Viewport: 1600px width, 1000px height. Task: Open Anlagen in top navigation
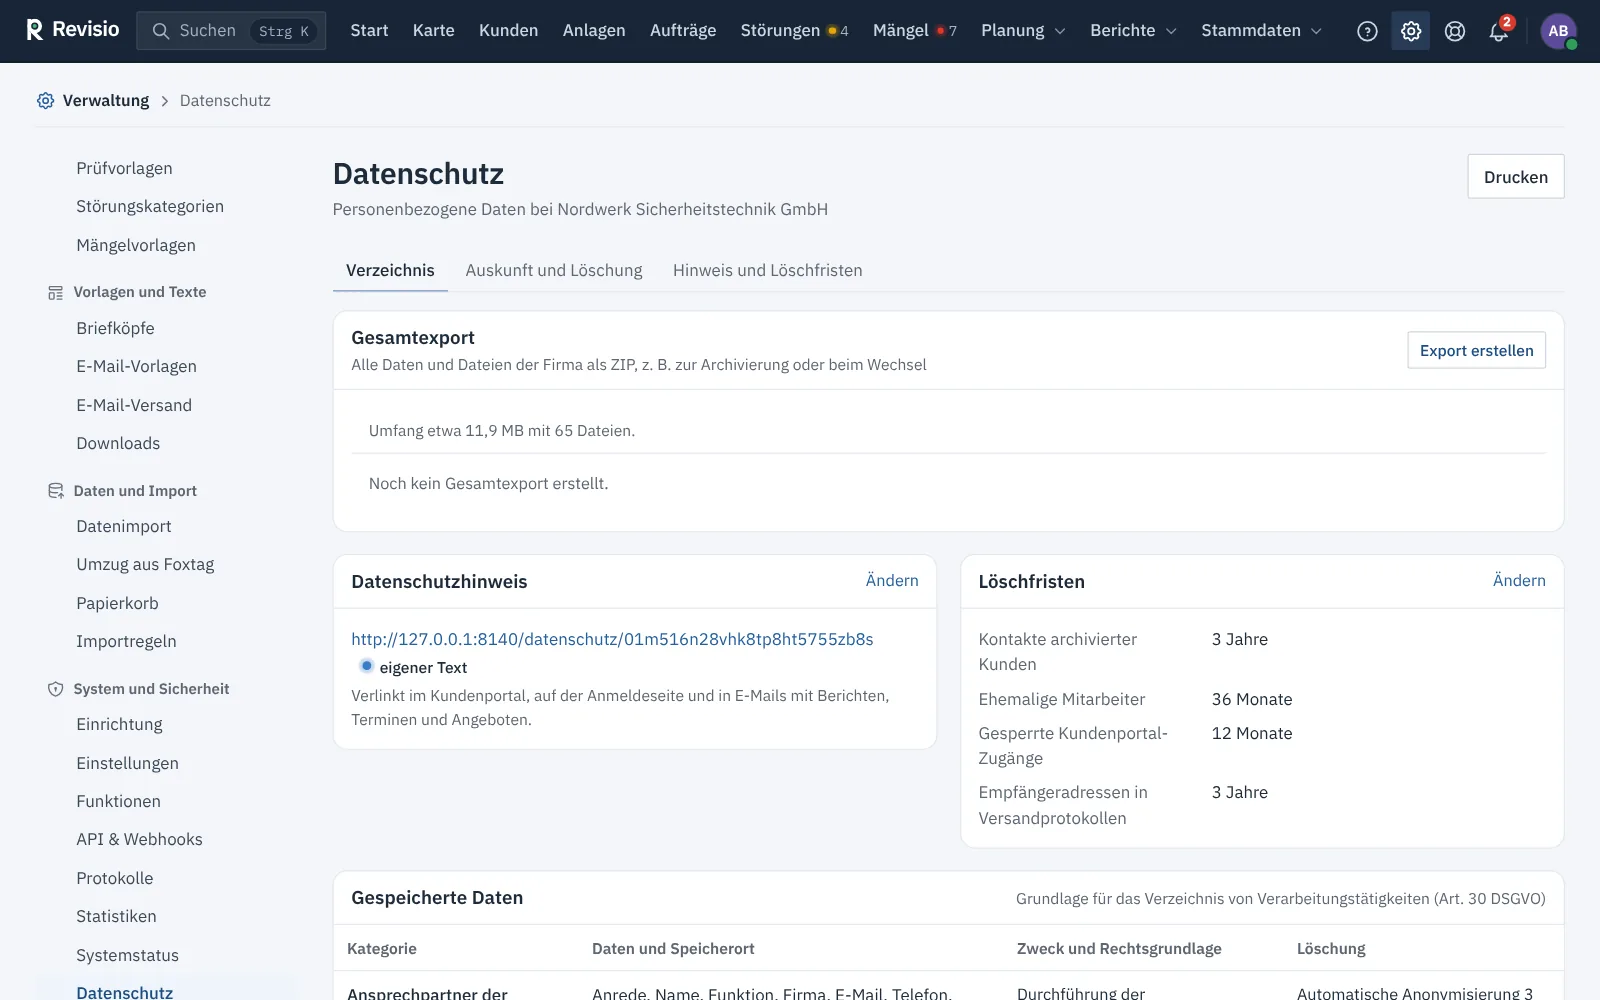pos(594,31)
